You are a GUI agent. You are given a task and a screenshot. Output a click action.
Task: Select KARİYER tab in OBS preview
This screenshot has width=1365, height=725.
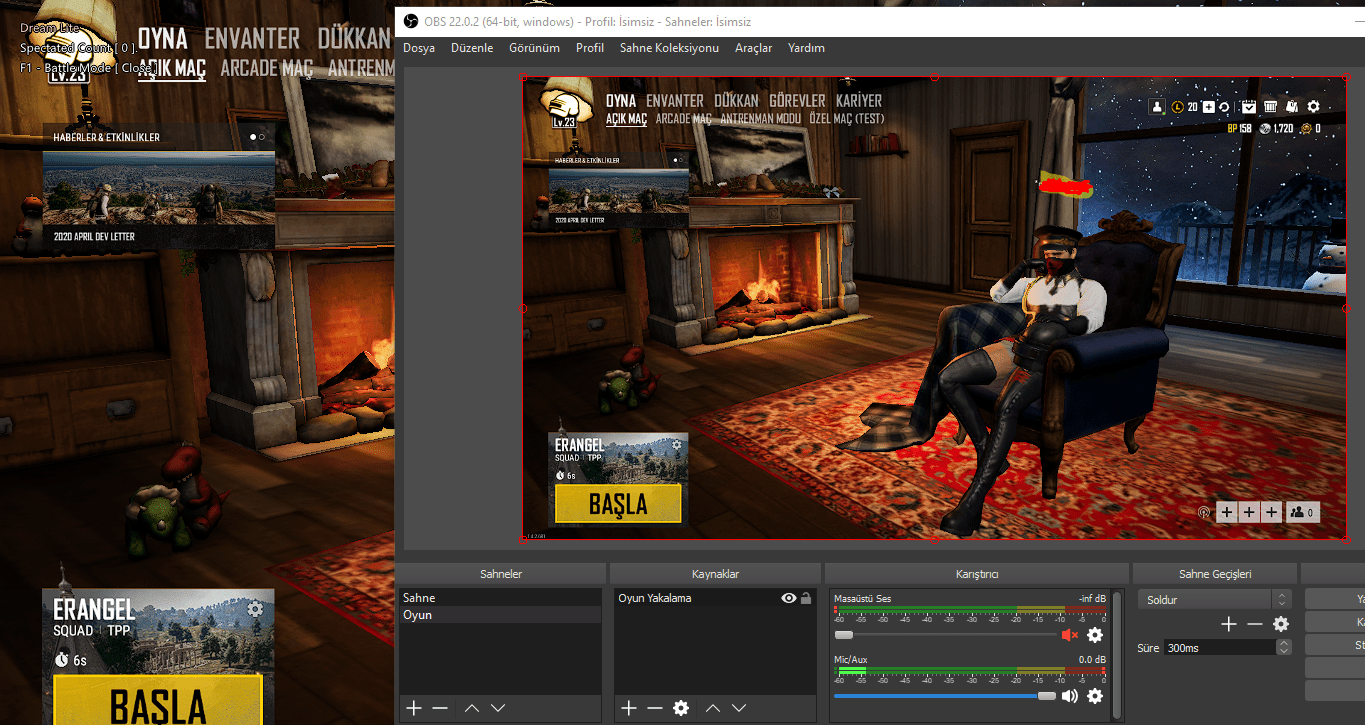coord(859,101)
